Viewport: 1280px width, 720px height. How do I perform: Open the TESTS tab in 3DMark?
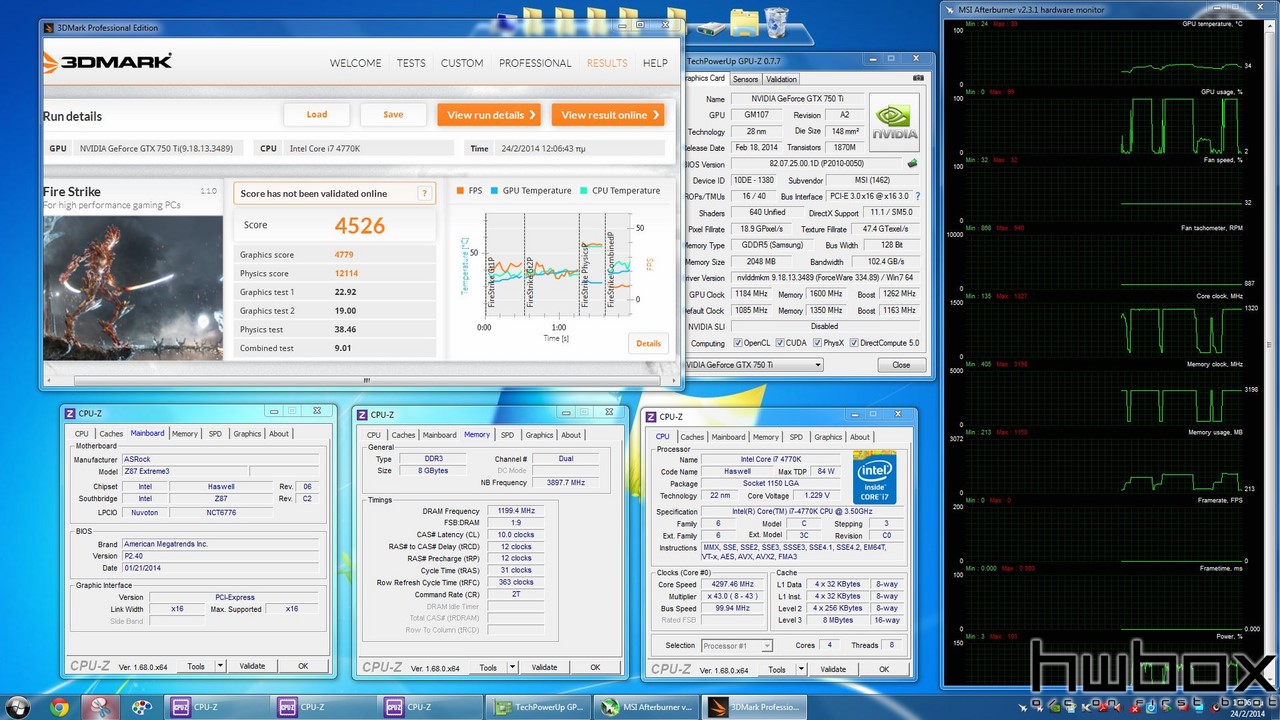click(x=411, y=63)
